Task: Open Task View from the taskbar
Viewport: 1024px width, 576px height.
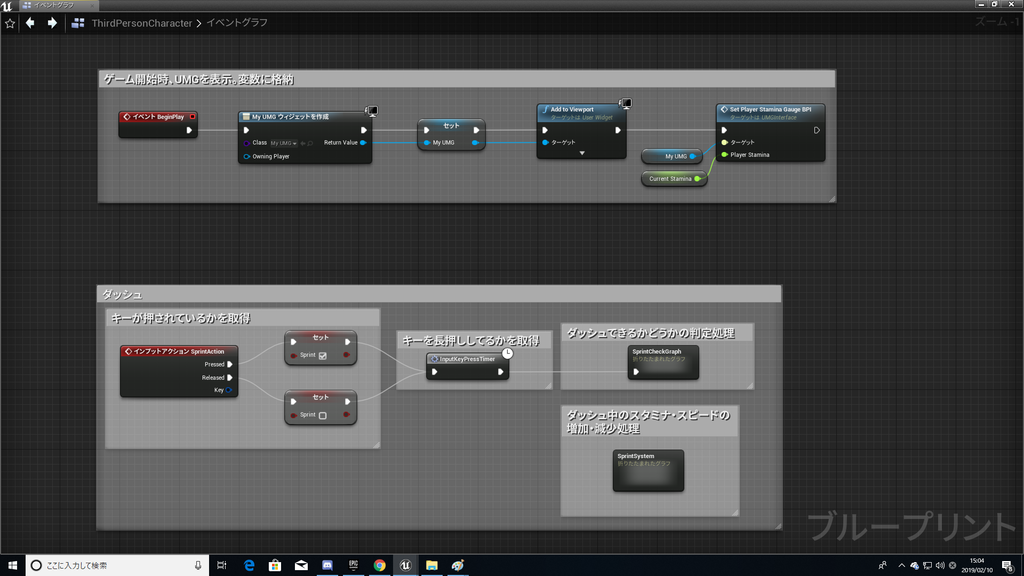Action: (221, 566)
